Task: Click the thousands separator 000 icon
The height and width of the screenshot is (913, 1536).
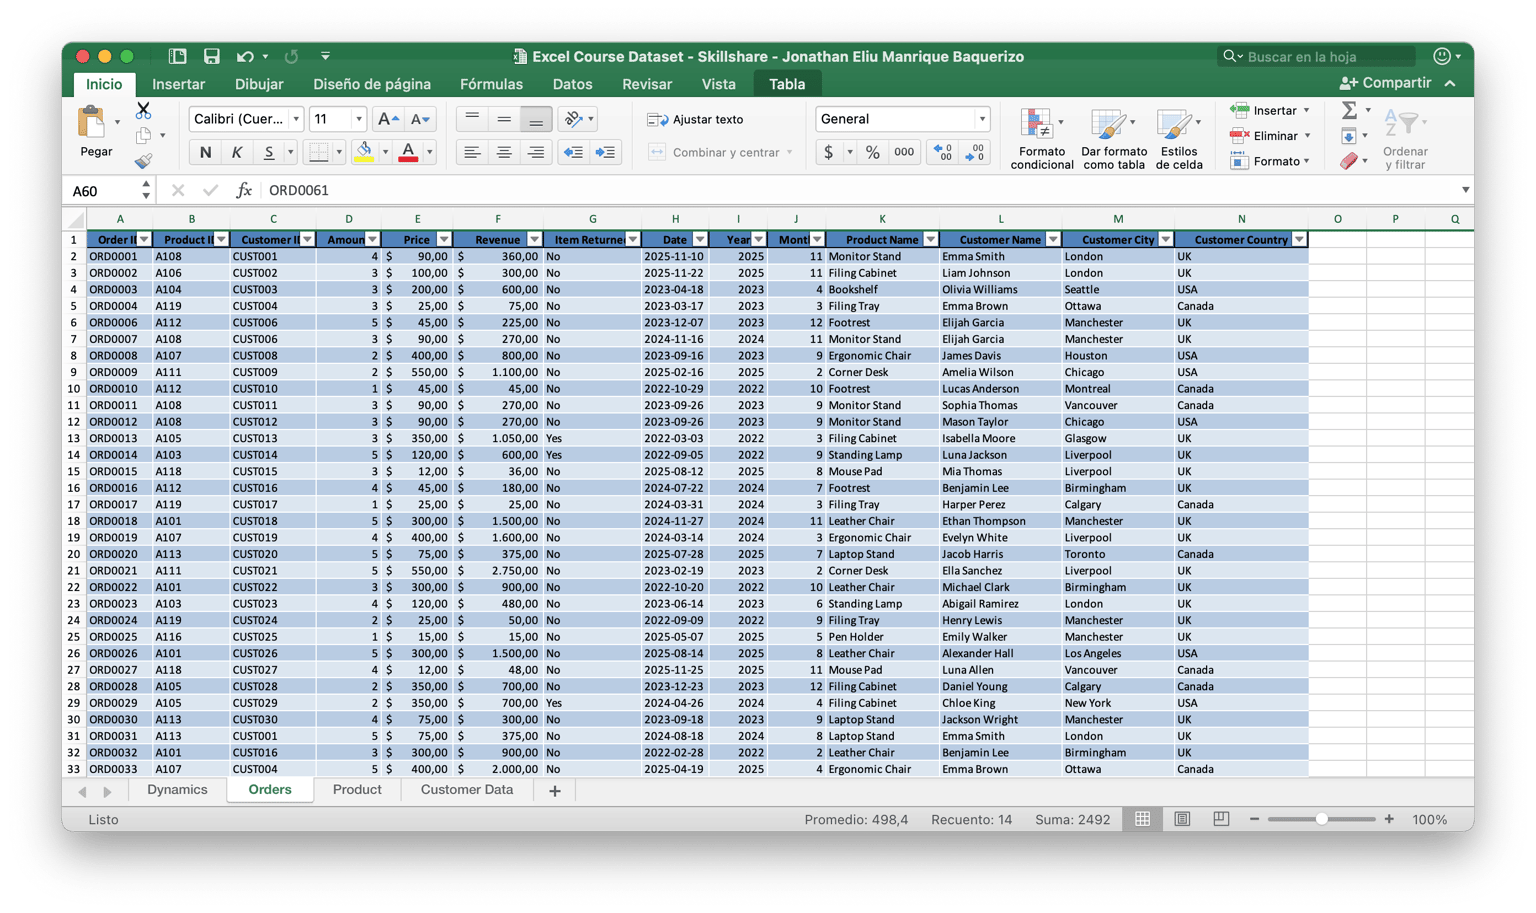Action: coord(904,152)
